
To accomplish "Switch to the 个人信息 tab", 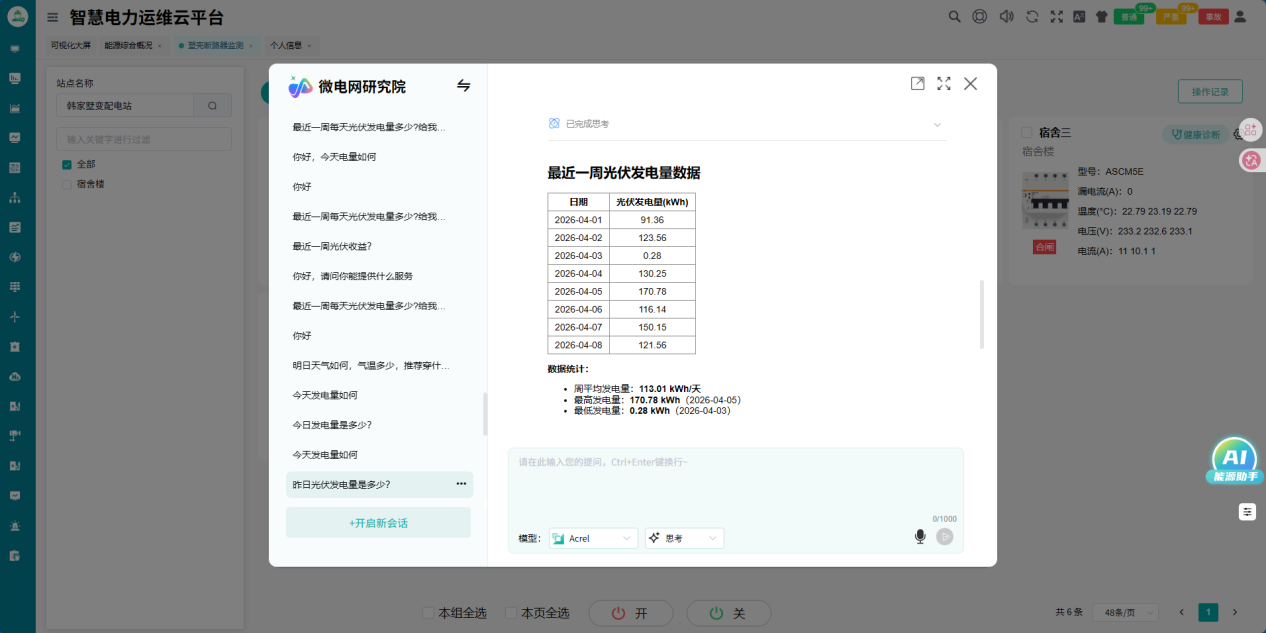I will click(286, 46).
